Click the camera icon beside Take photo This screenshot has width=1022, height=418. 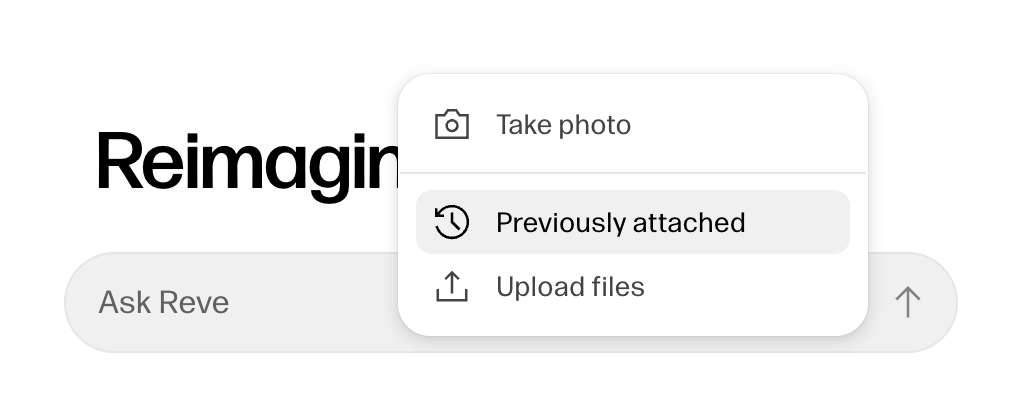point(452,125)
